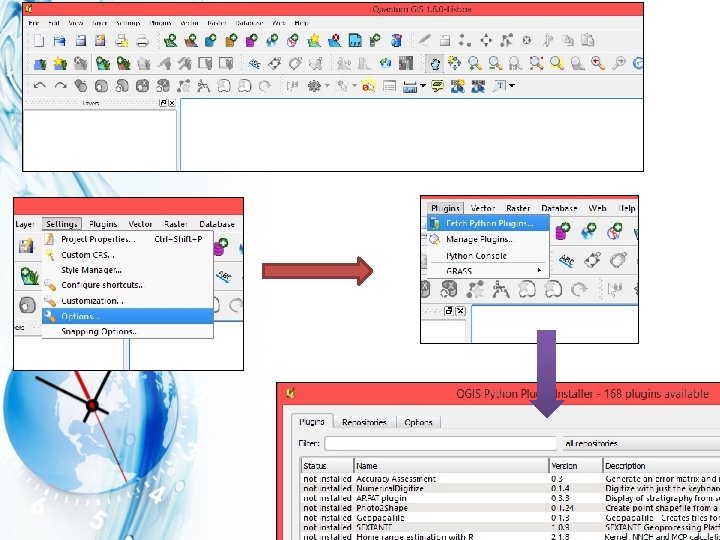The width and height of the screenshot is (720, 540).
Task: Click Save Project floppy icon in main toolbar
Action: pos(80,41)
